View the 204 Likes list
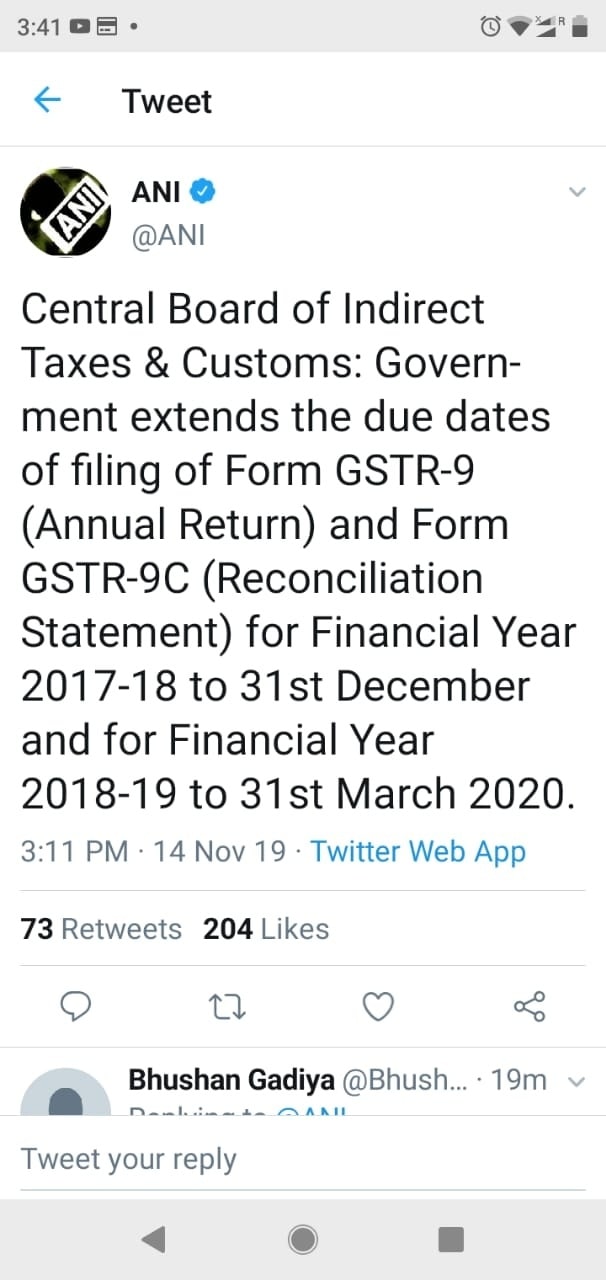 [x=266, y=929]
